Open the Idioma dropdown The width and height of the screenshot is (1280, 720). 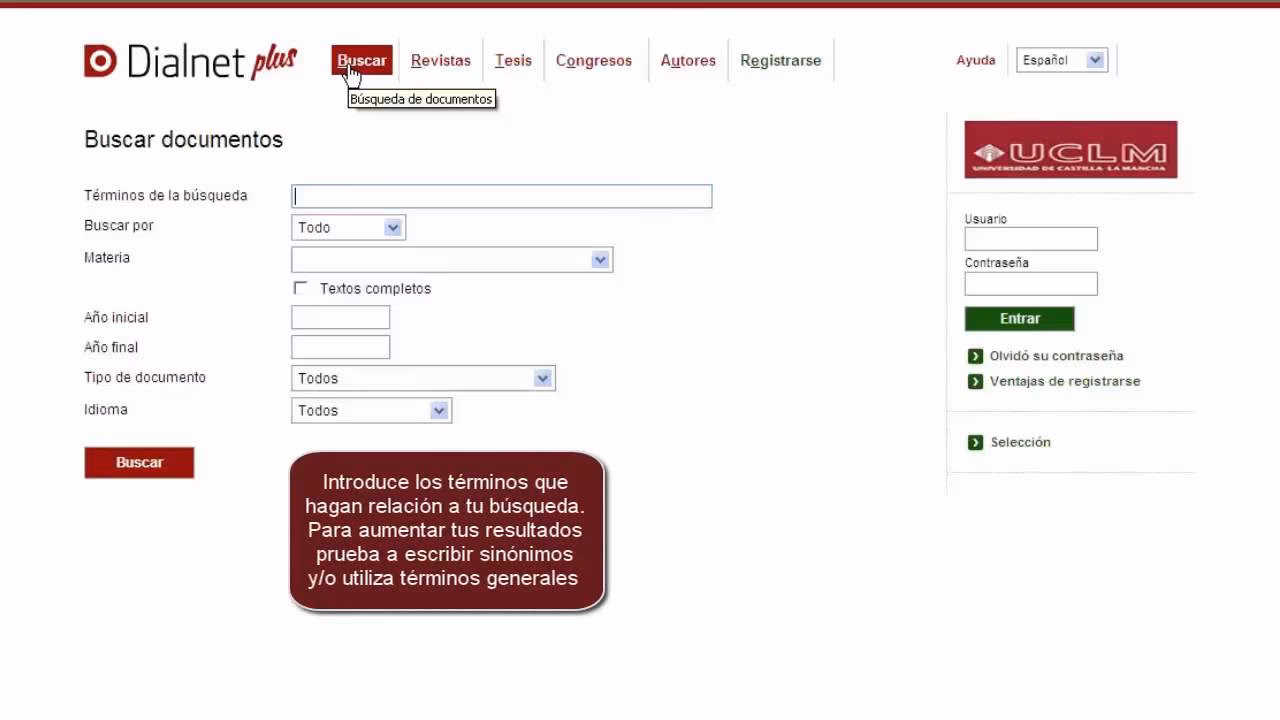coord(371,410)
